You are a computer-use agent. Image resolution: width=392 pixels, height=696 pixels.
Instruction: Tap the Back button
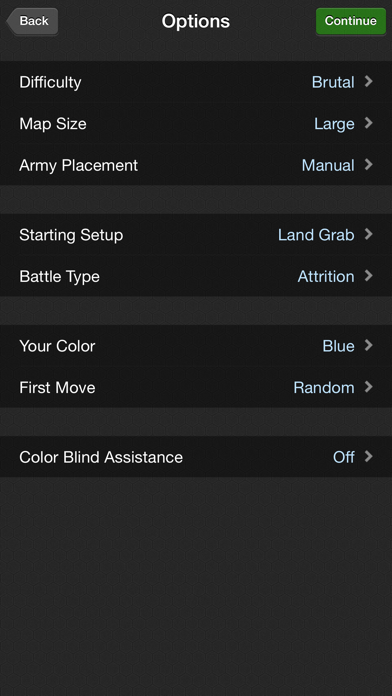click(32, 21)
